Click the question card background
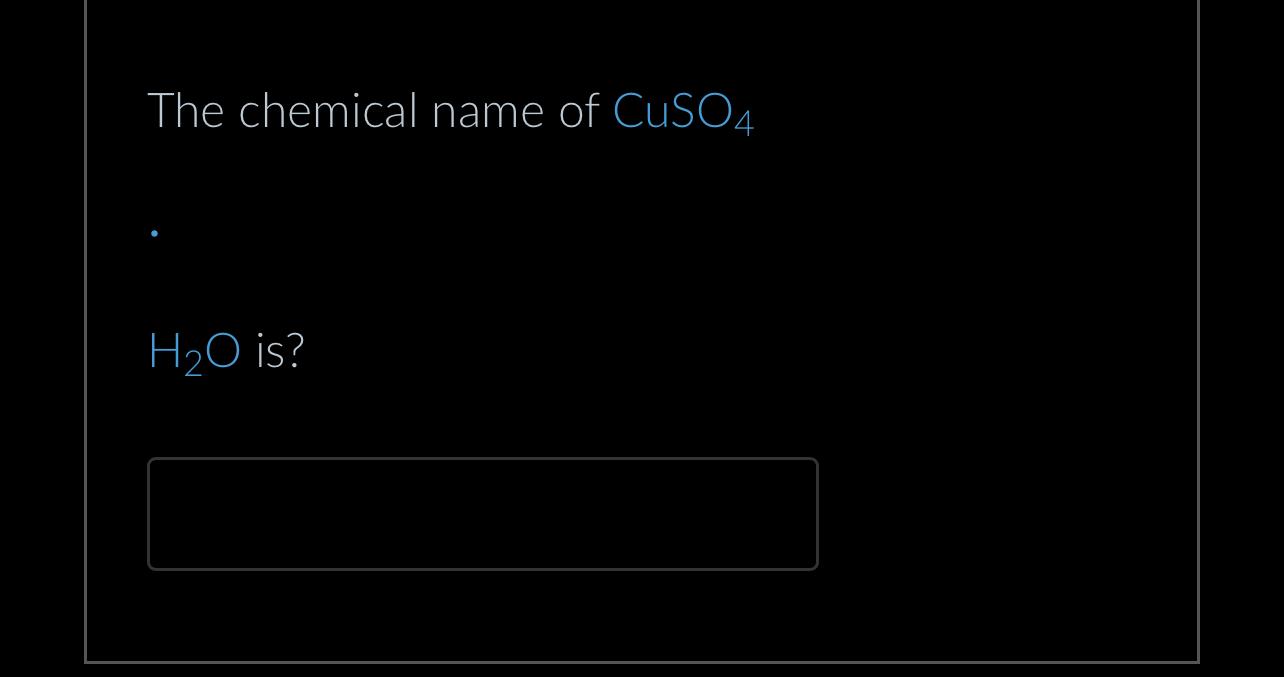1284x677 pixels. point(950,300)
